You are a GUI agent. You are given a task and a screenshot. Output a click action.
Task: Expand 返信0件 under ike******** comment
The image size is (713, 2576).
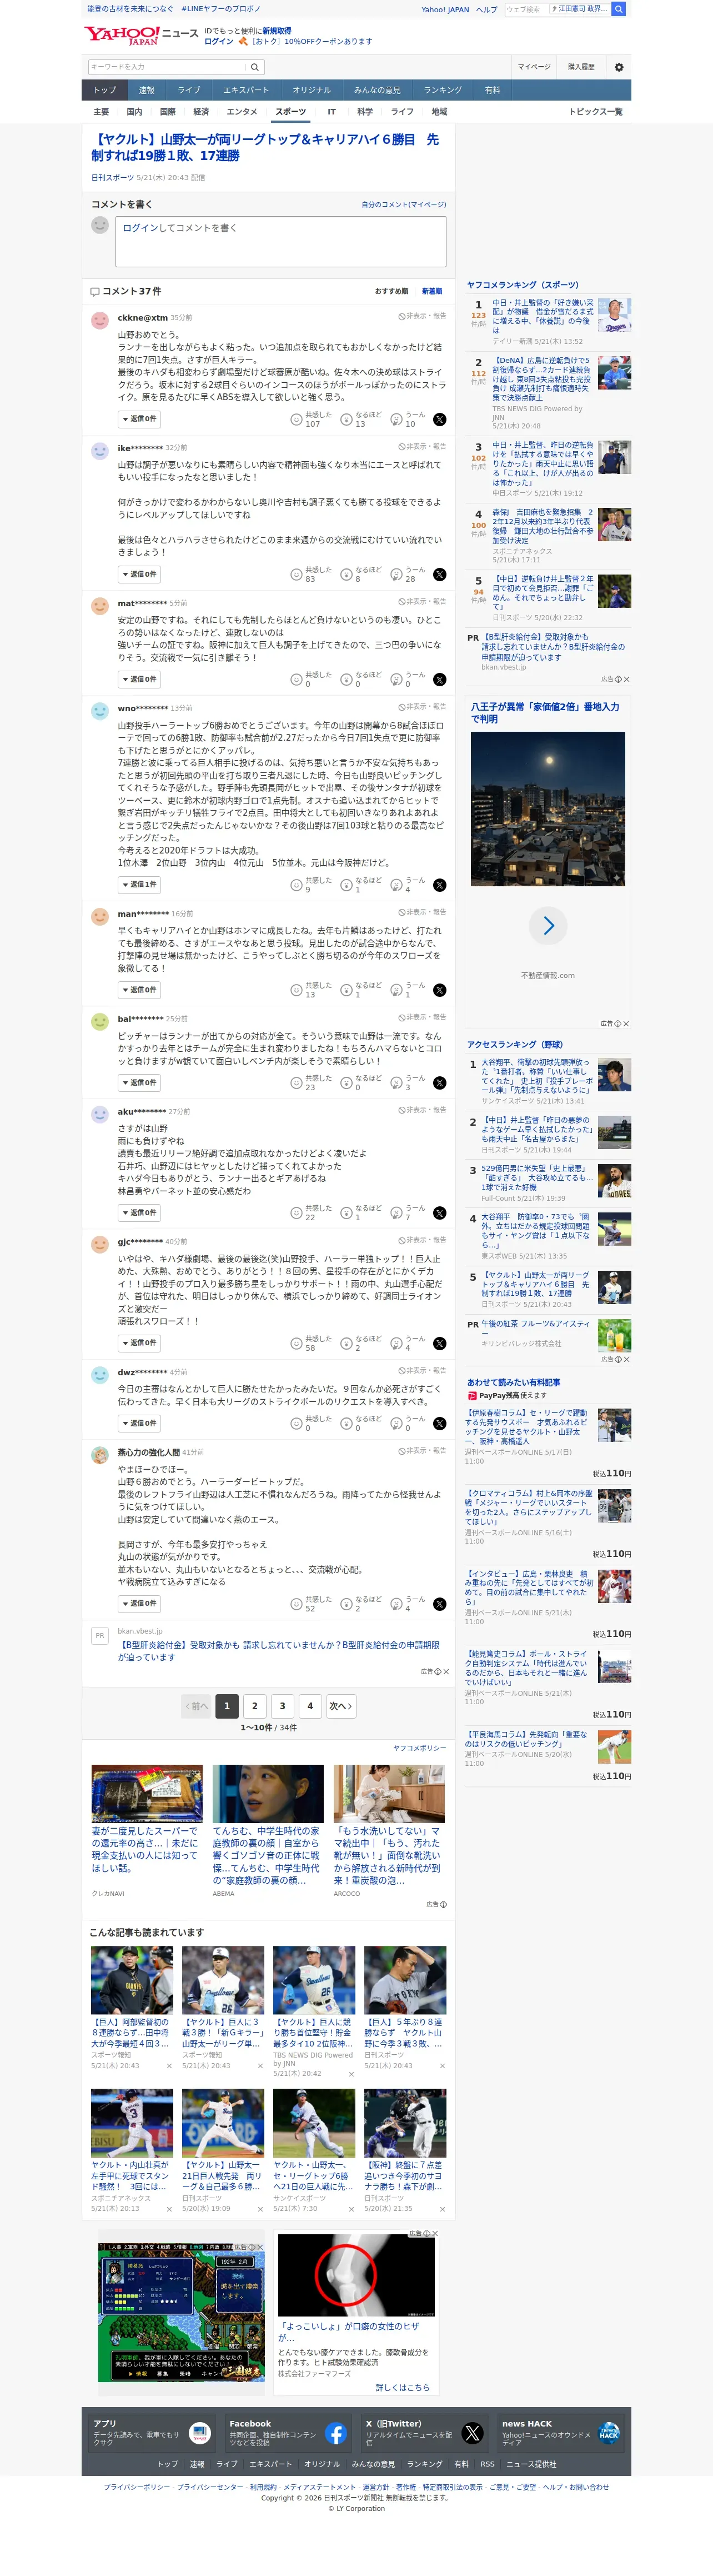[x=139, y=574]
